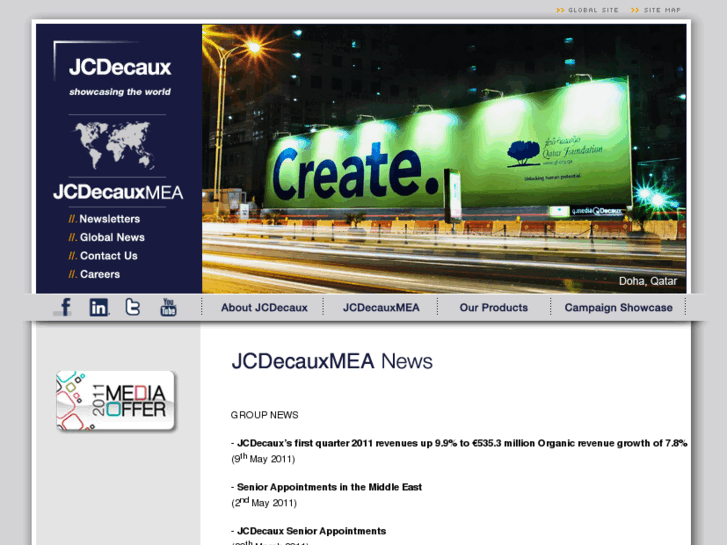Click the 9th May 2011 date text
This screenshot has width=727, height=545.
pyautogui.click(x=263, y=459)
